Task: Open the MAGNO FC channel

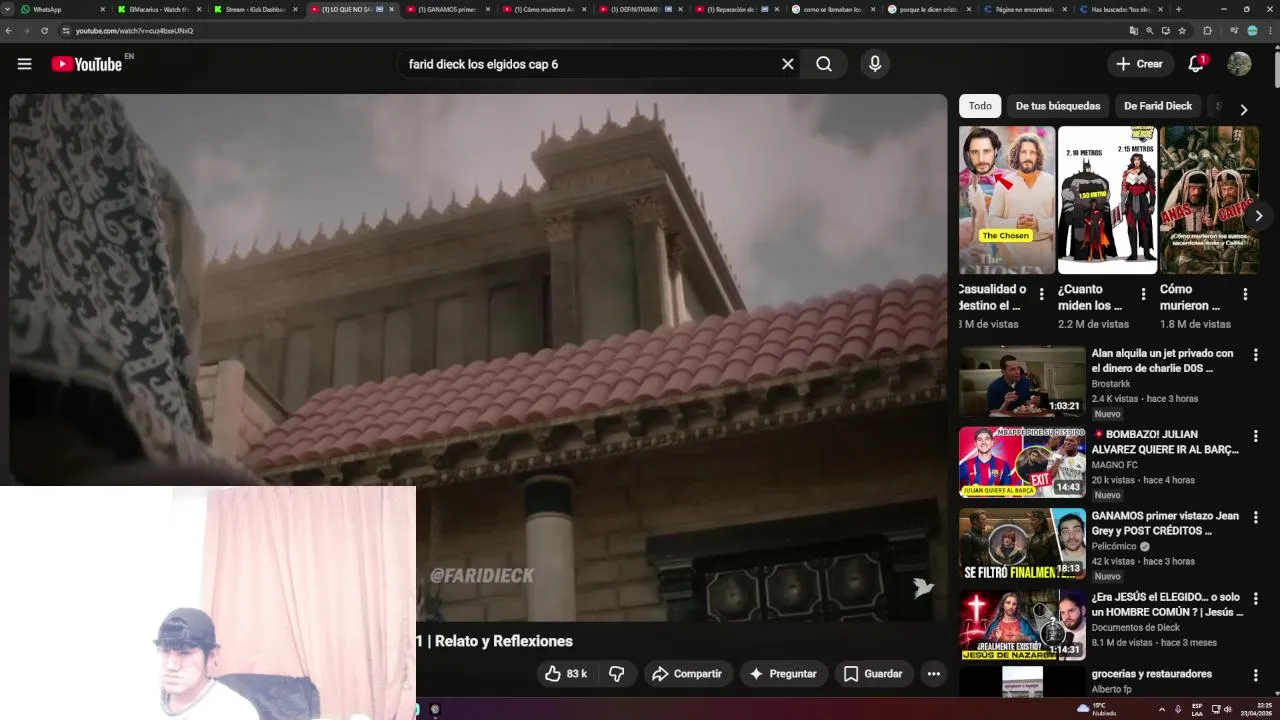Action: pos(1114,465)
